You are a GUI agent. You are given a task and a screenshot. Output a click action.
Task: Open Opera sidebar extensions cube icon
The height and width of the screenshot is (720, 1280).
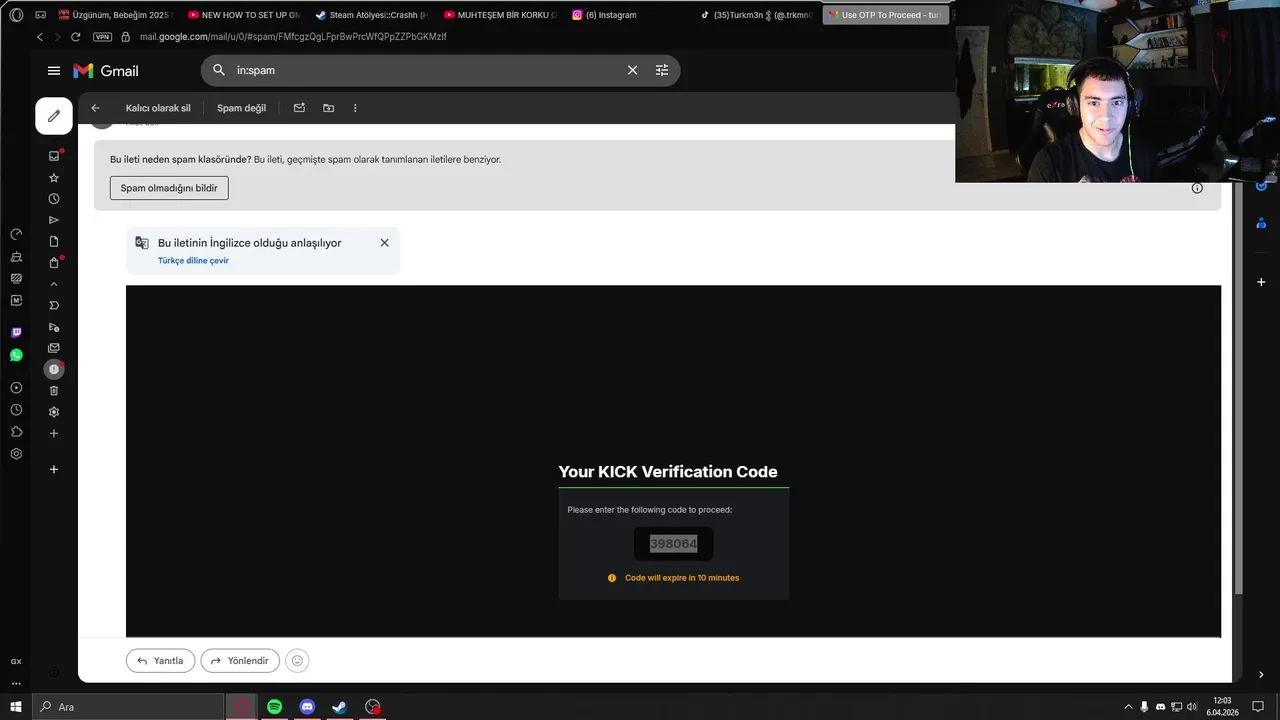16,432
